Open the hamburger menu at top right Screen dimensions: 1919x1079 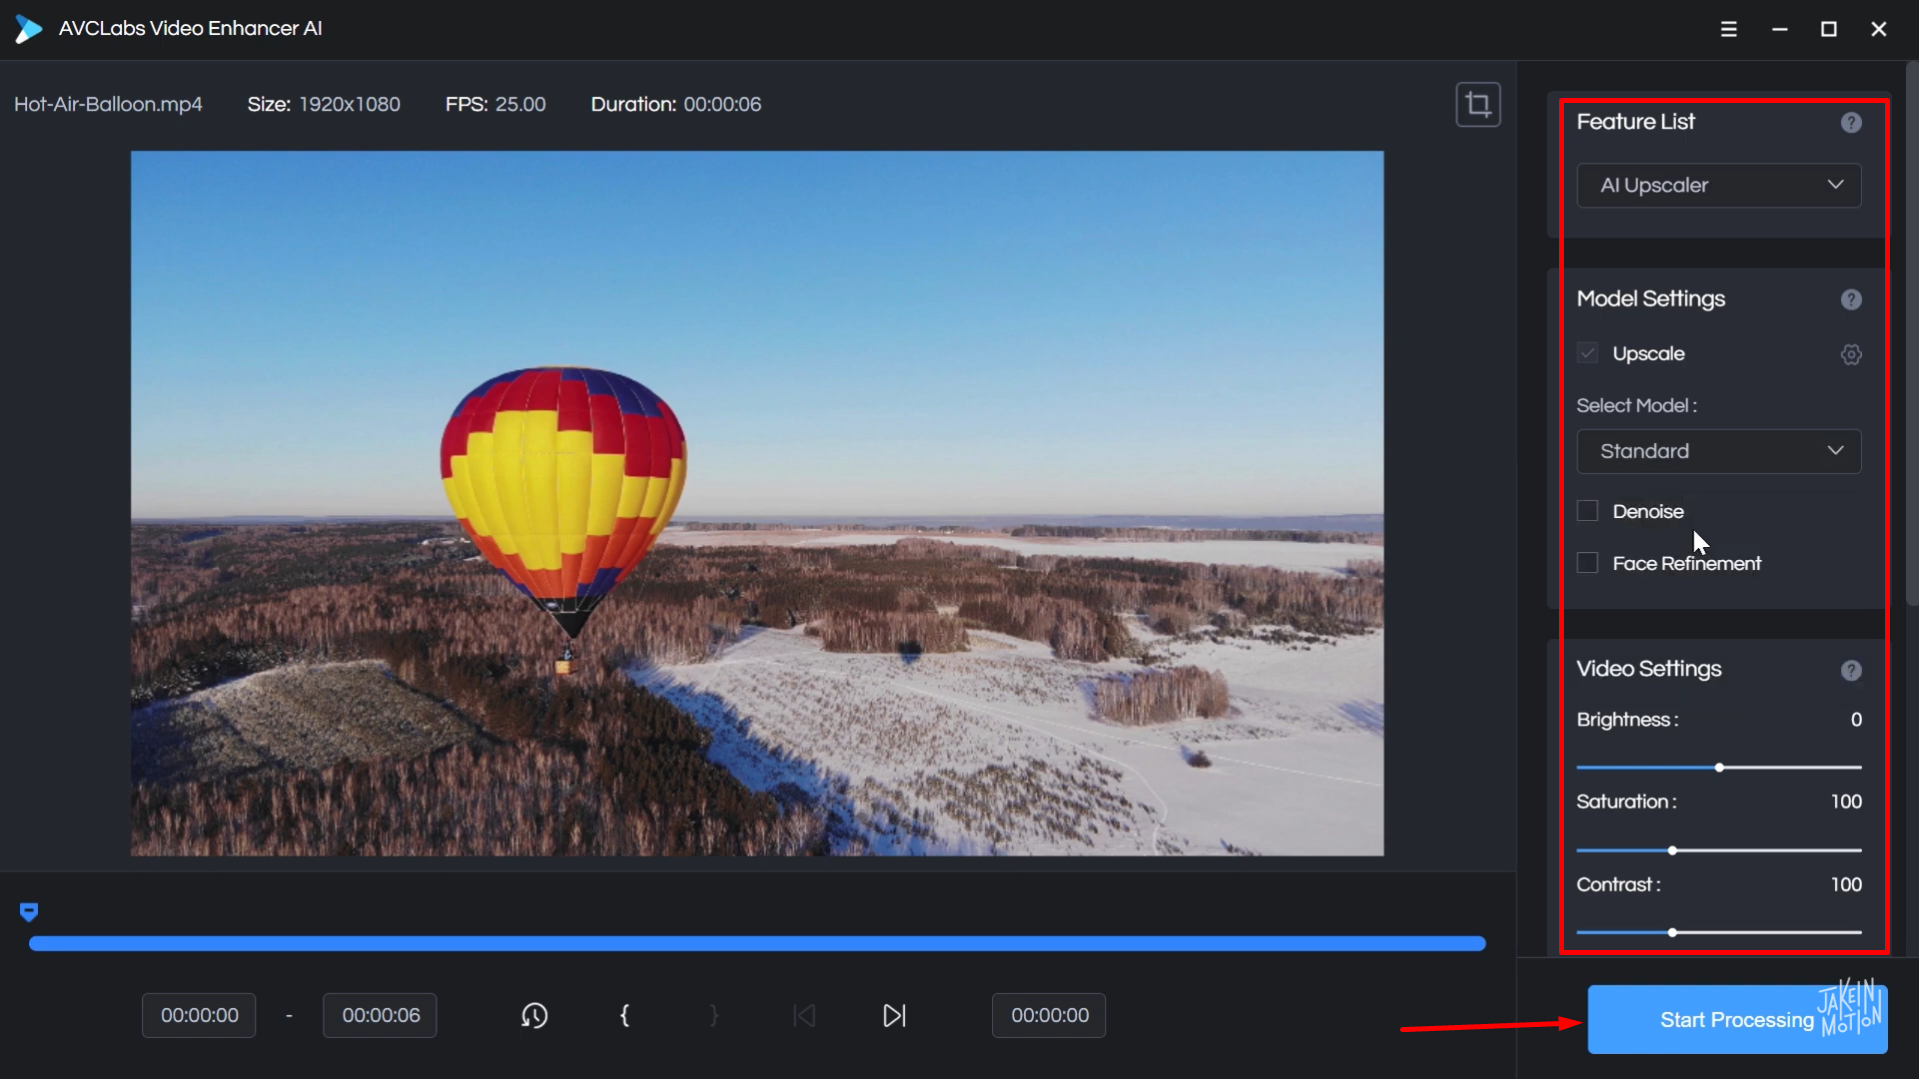pyautogui.click(x=1729, y=29)
